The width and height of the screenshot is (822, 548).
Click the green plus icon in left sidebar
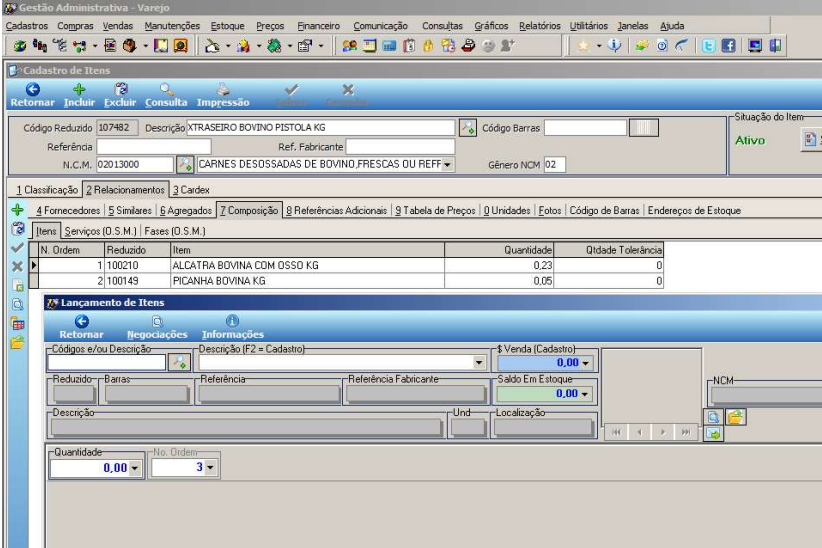[17, 210]
